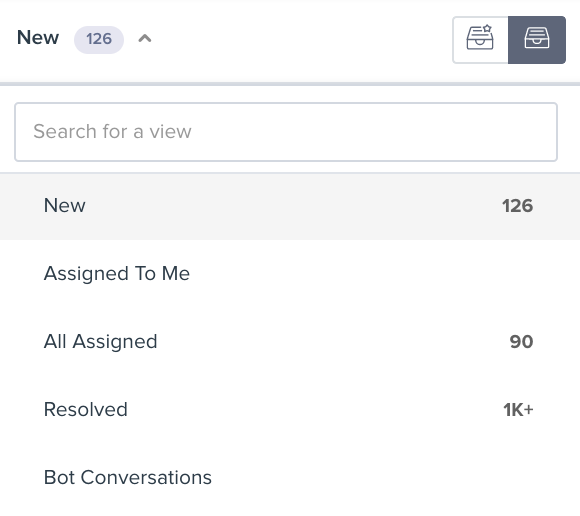Toggle the priority inbox mode on
This screenshot has height=516, width=580.
[x=480, y=40]
